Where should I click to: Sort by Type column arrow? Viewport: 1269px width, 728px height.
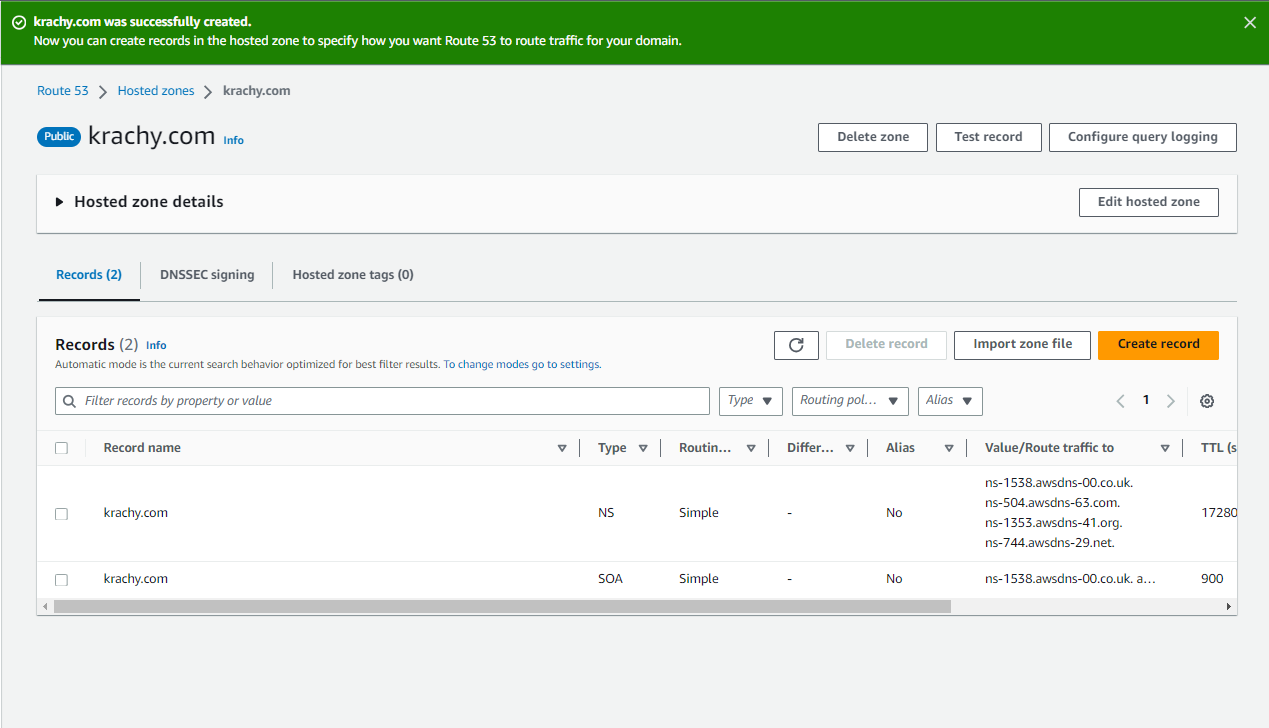point(643,448)
